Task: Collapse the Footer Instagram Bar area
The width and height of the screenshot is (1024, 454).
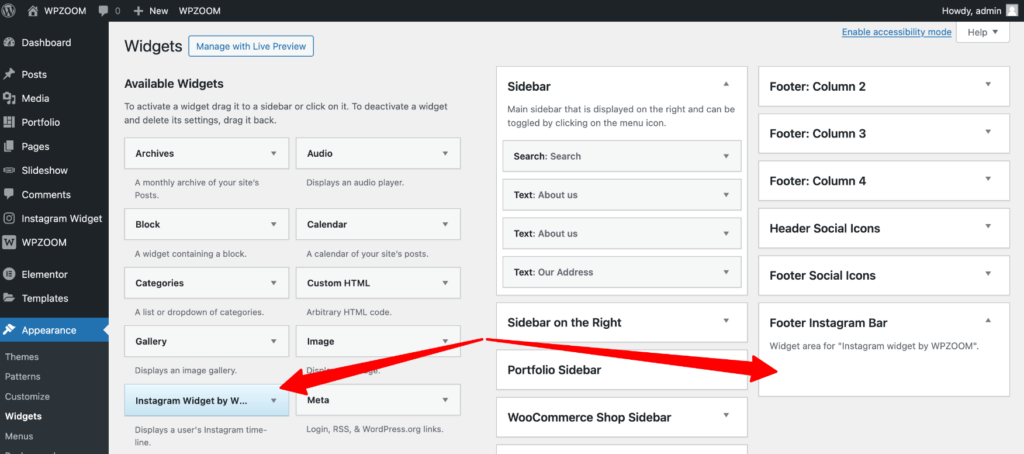Action: pos(987,322)
